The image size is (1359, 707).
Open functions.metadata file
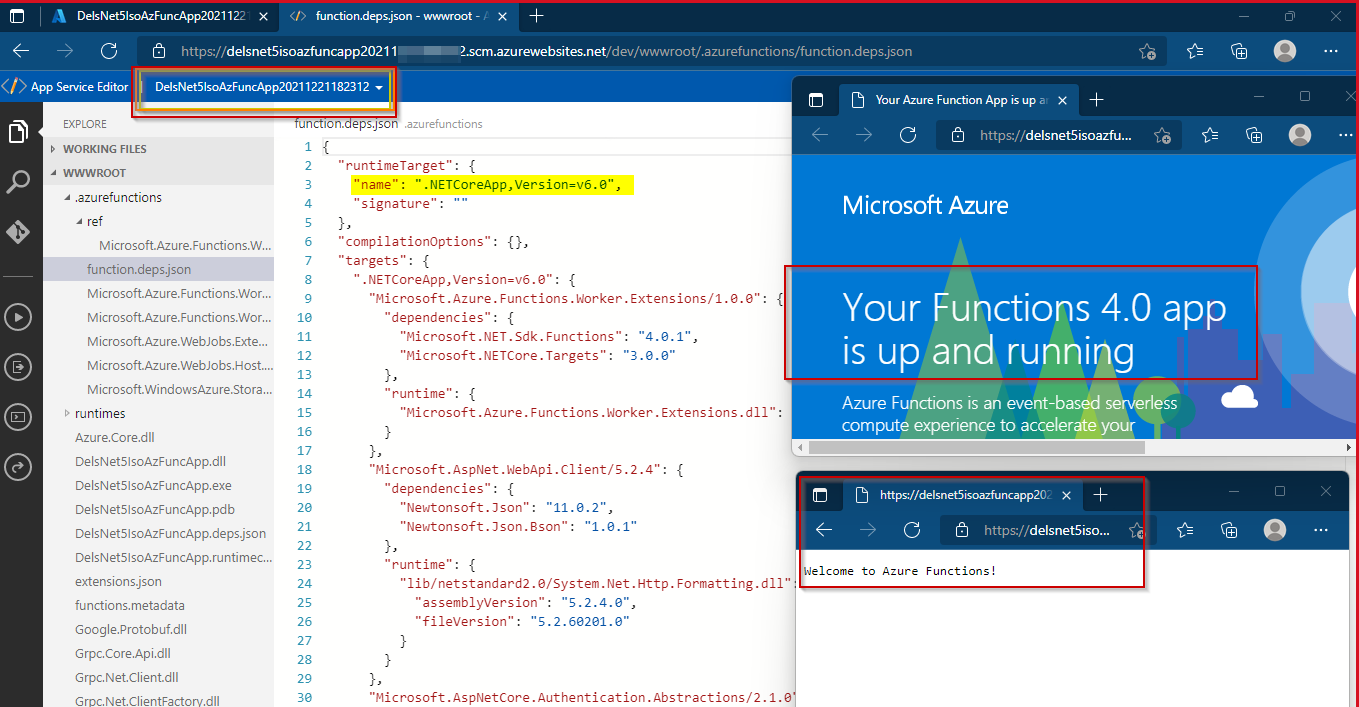130,605
